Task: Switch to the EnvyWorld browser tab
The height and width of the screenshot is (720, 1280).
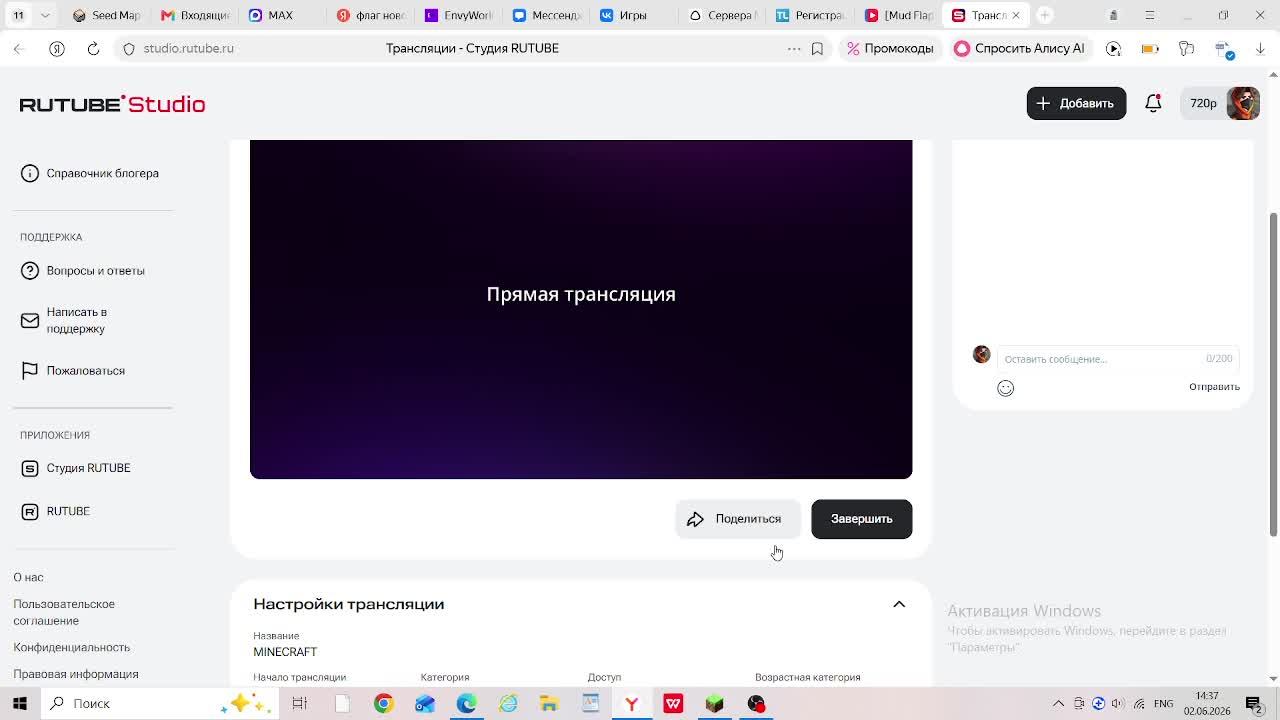Action: (x=458, y=15)
